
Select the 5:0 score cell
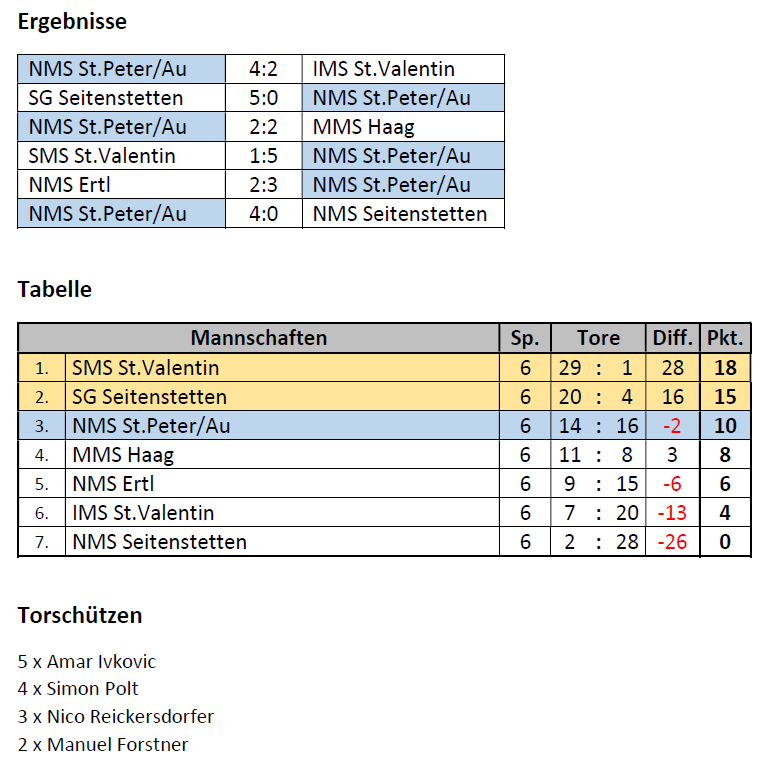coord(264,98)
